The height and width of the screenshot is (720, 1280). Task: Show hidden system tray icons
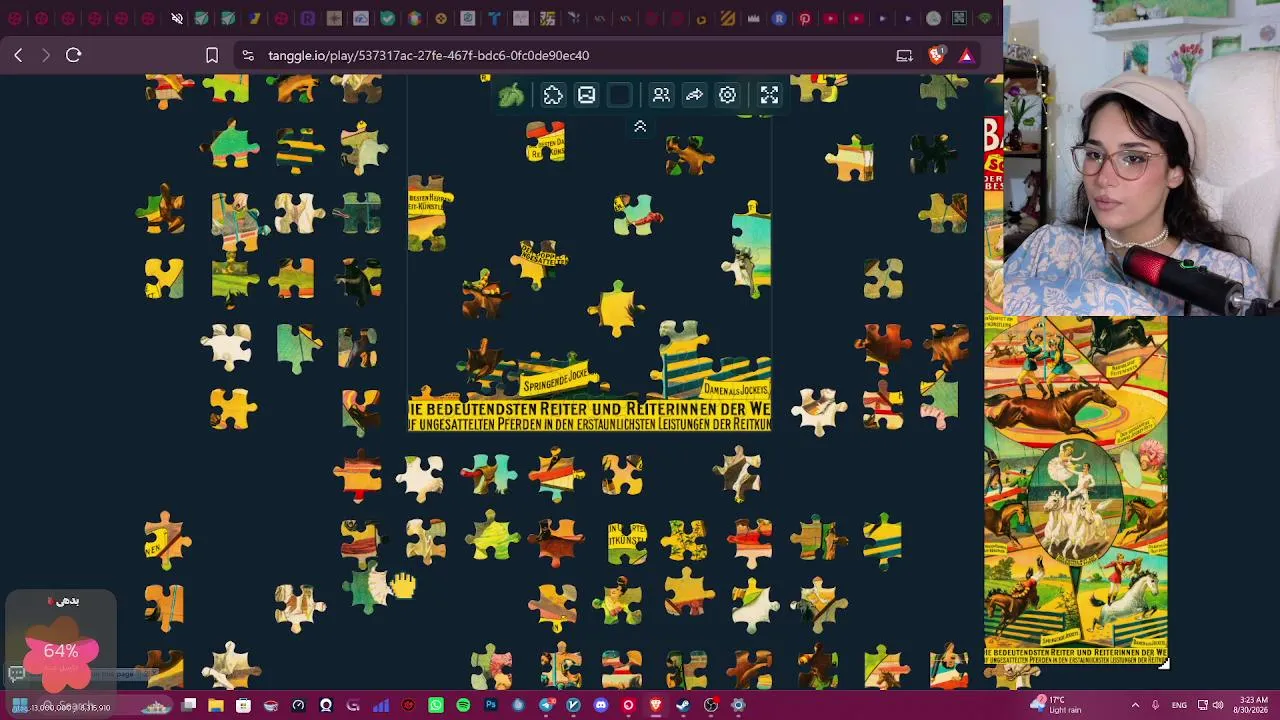[x=1134, y=705]
